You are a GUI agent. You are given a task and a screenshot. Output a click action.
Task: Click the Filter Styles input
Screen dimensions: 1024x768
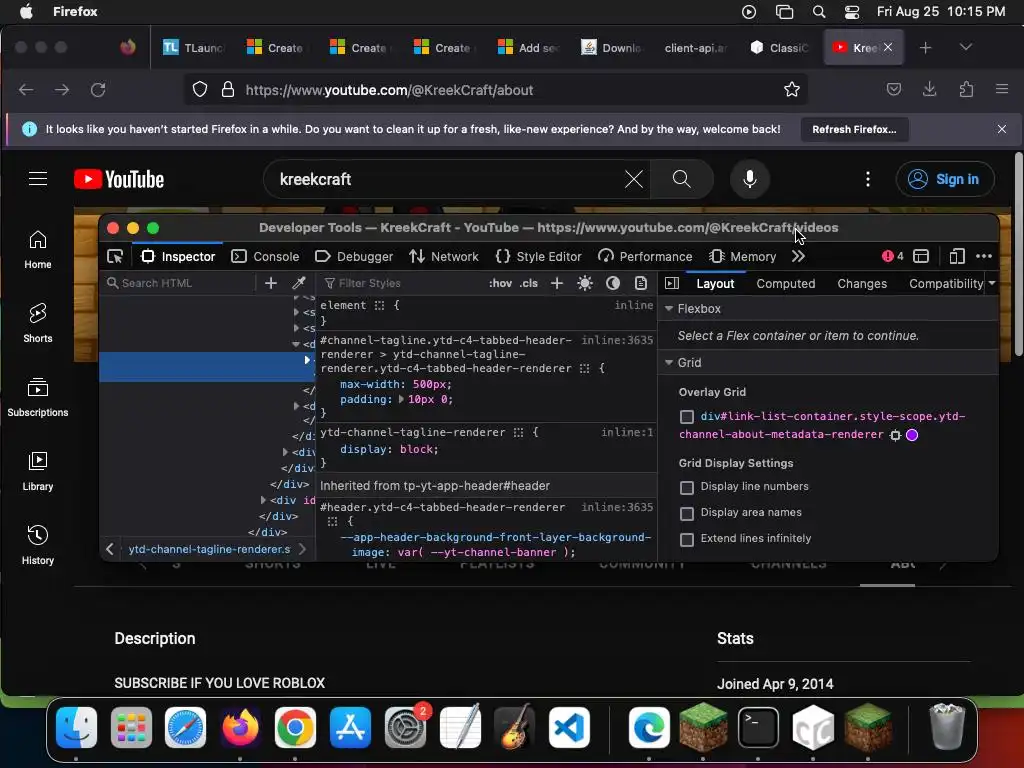pos(402,283)
